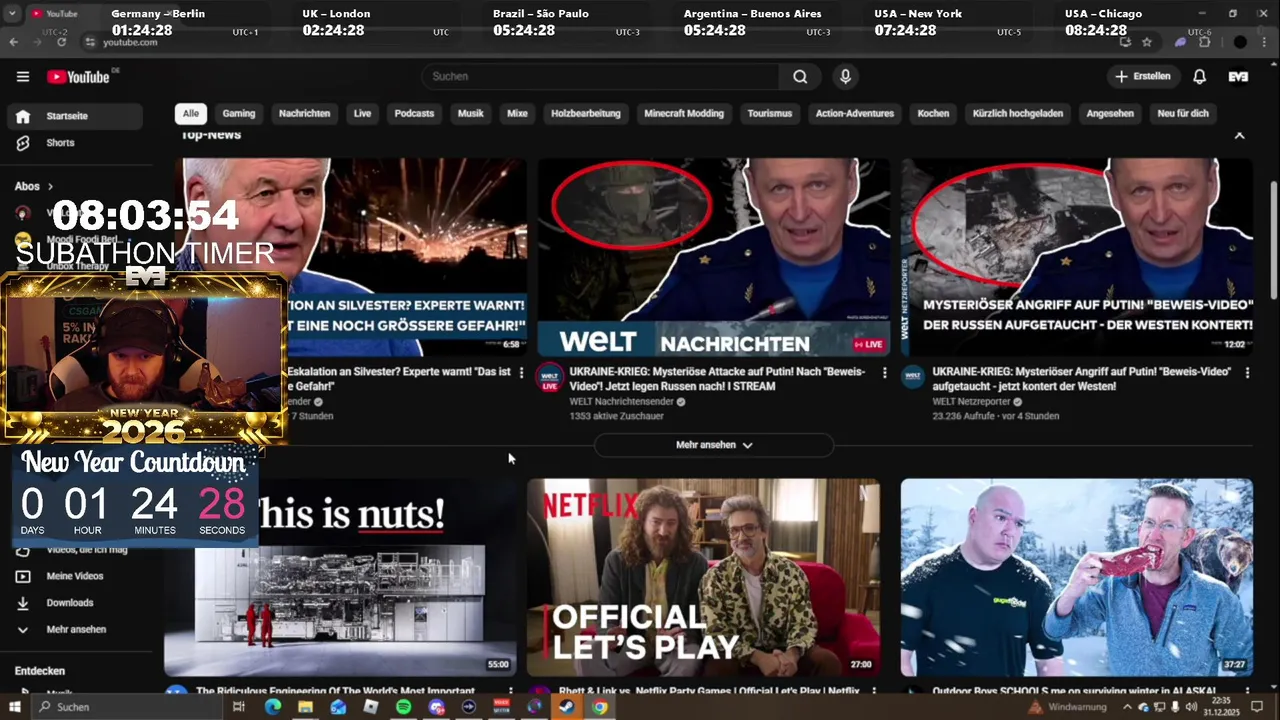
Task: Open the Windows Start menu
Action: 15,707
